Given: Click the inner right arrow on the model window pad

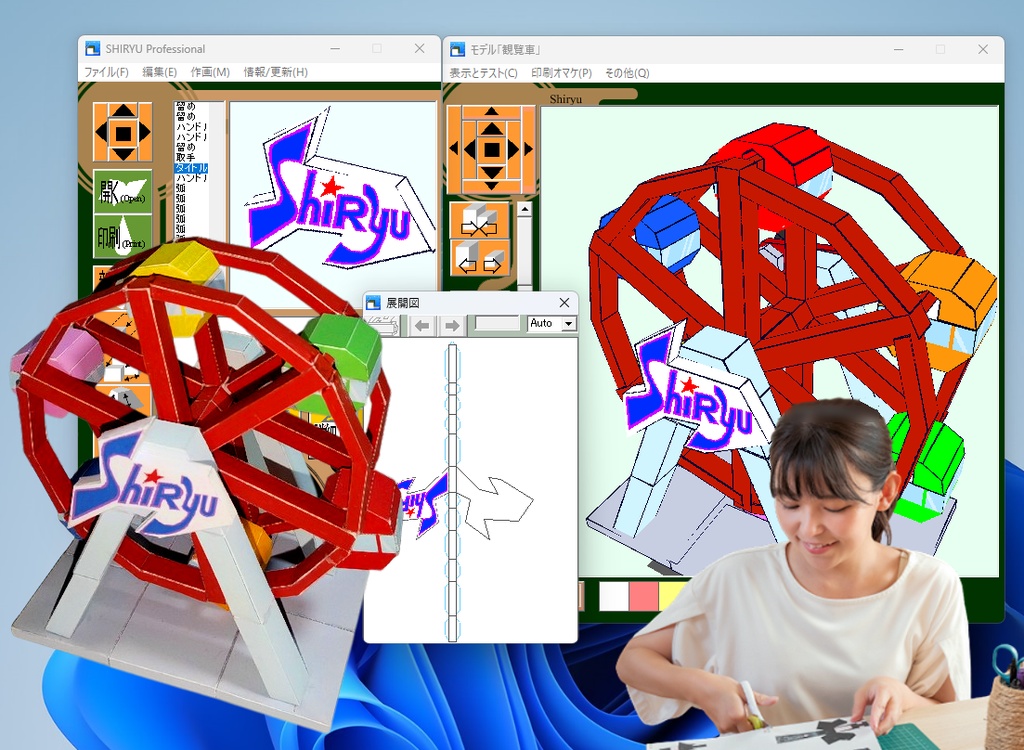Looking at the screenshot, I should [x=513, y=150].
